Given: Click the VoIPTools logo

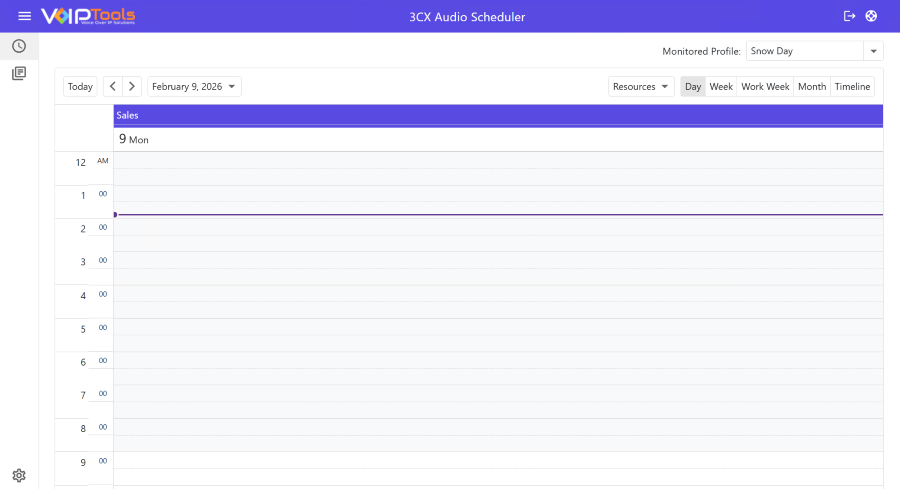Looking at the screenshot, I should pos(88,16).
